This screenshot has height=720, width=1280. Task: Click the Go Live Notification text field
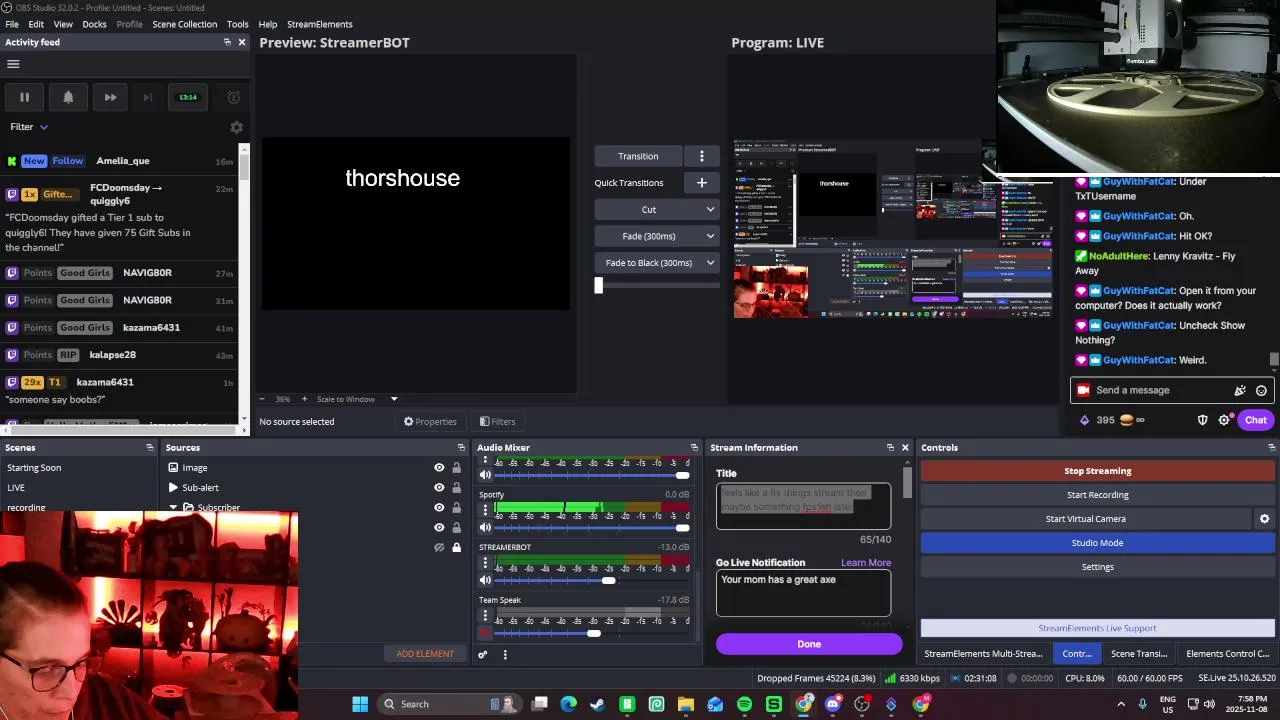[803, 594]
